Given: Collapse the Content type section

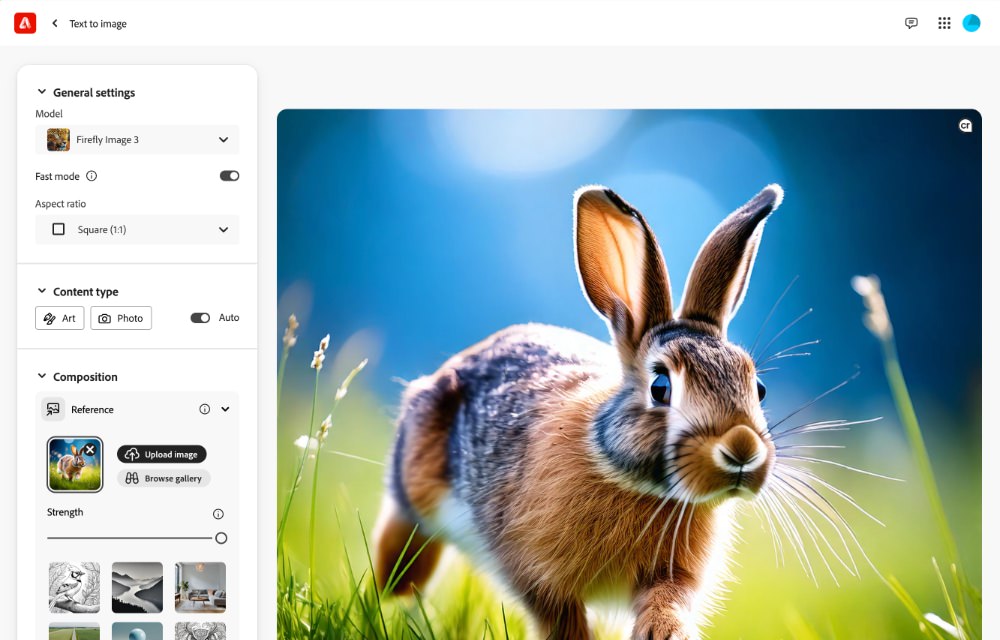Looking at the screenshot, I should point(42,291).
